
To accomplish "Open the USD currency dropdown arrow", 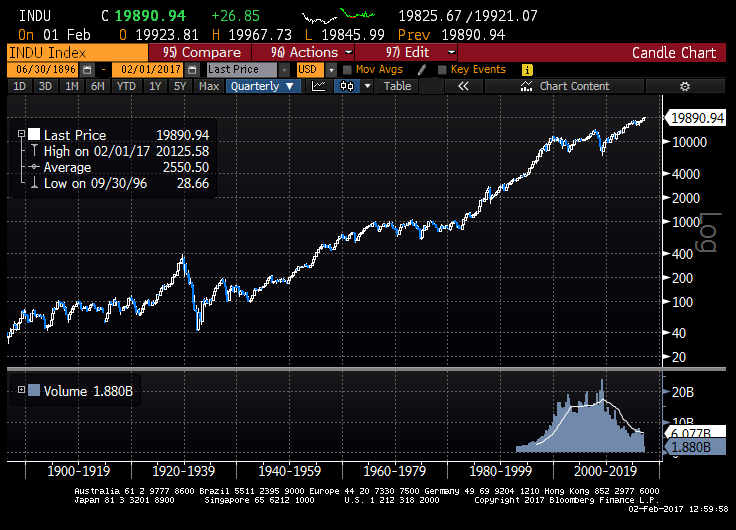I will point(331,70).
